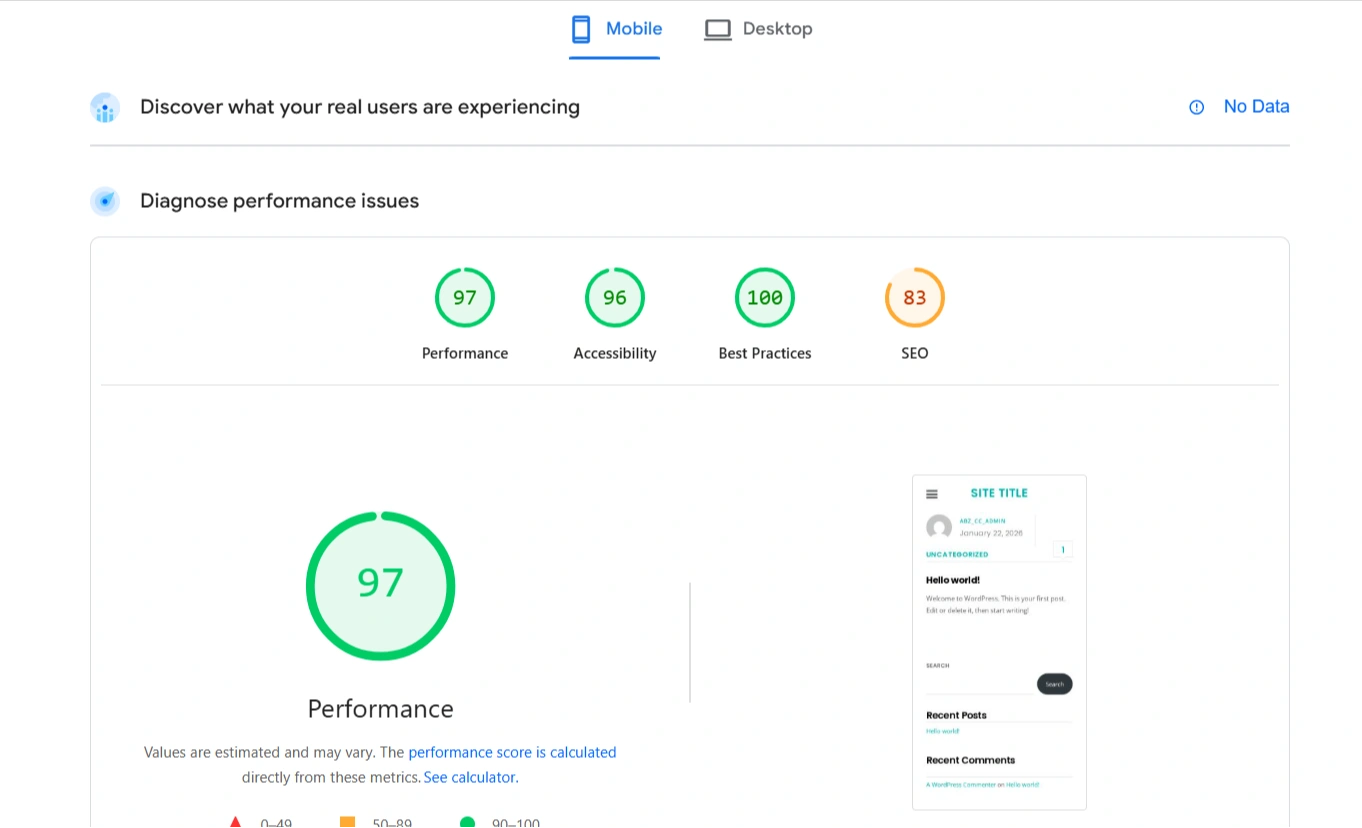
Task: Click the page screenshot thumbnail
Action: pyautogui.click(x=999, y=642)
